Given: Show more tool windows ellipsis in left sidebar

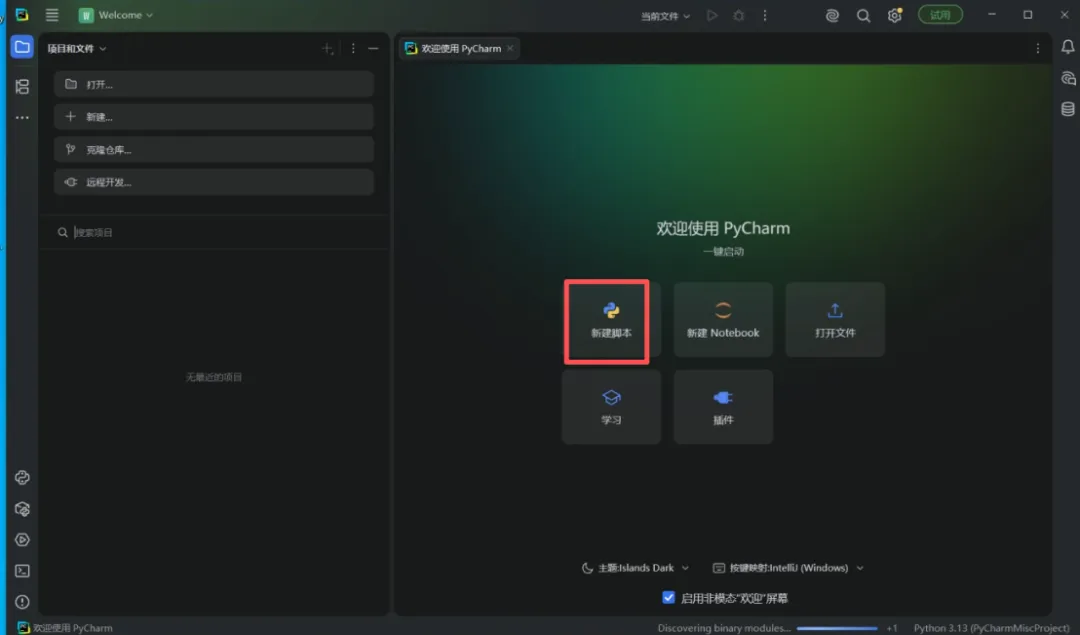Looking at the screenshot, I should [22, 118].
